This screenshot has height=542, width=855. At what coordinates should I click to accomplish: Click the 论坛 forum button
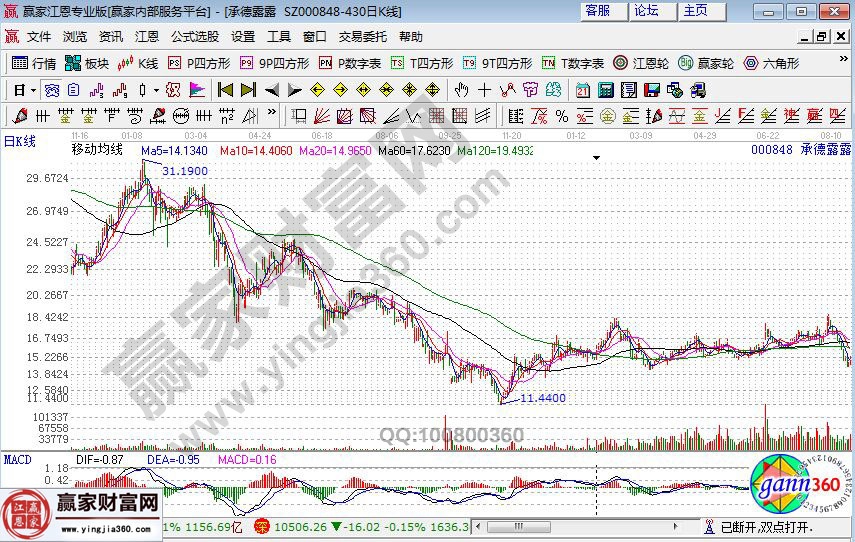click(646, 11)
